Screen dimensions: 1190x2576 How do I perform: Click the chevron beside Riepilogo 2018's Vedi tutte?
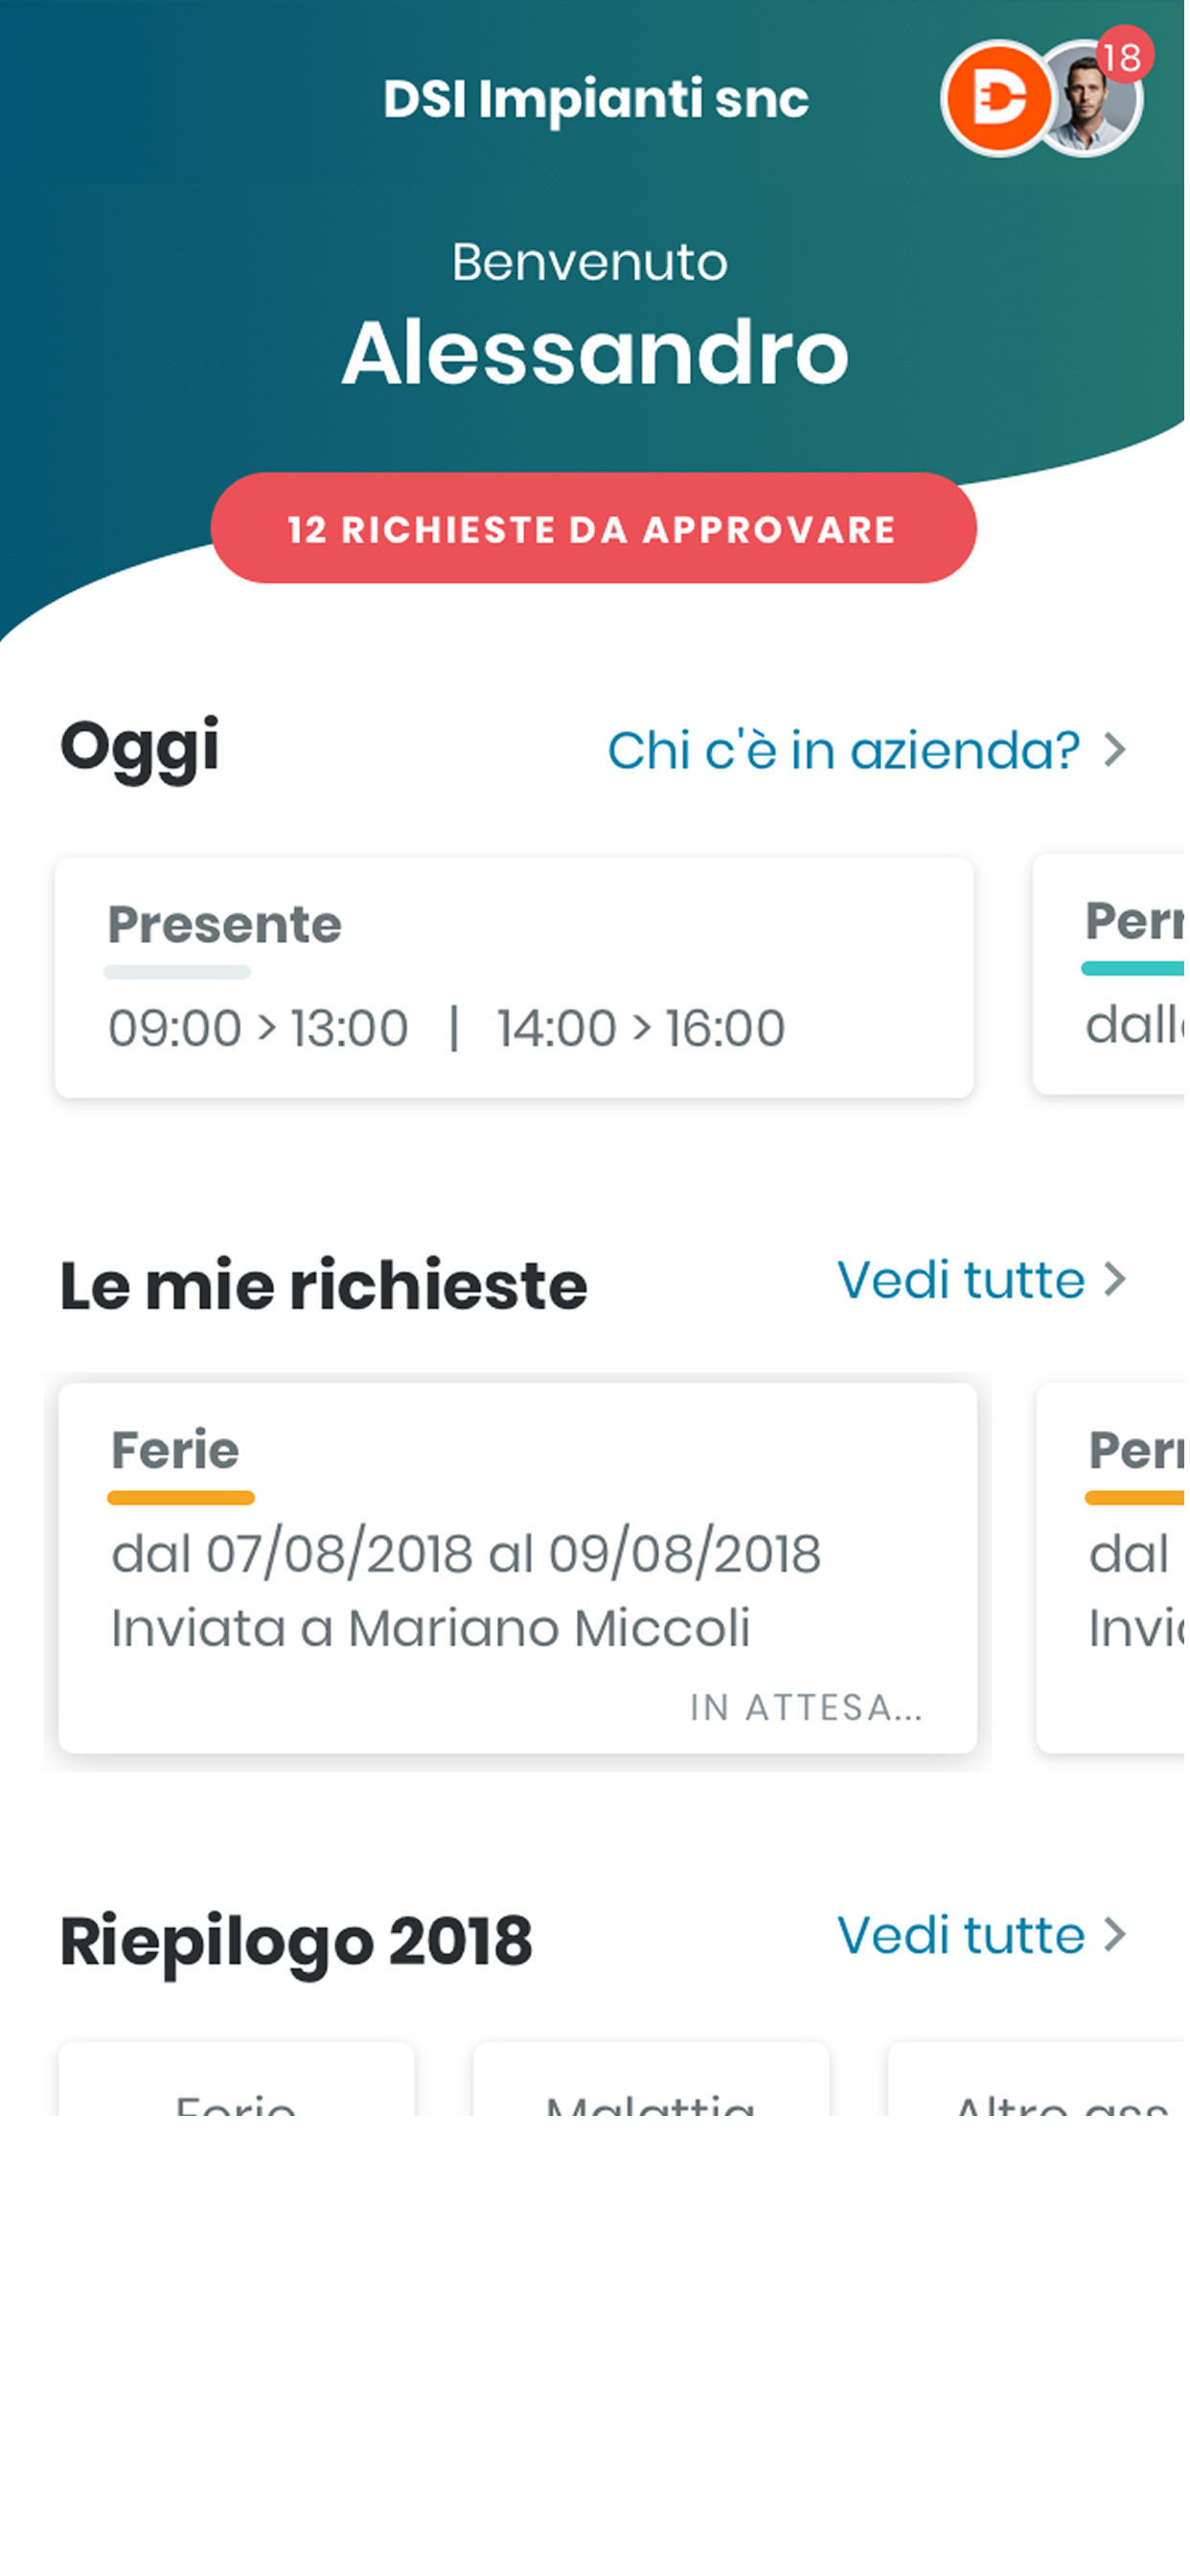click(1115, 1935)
